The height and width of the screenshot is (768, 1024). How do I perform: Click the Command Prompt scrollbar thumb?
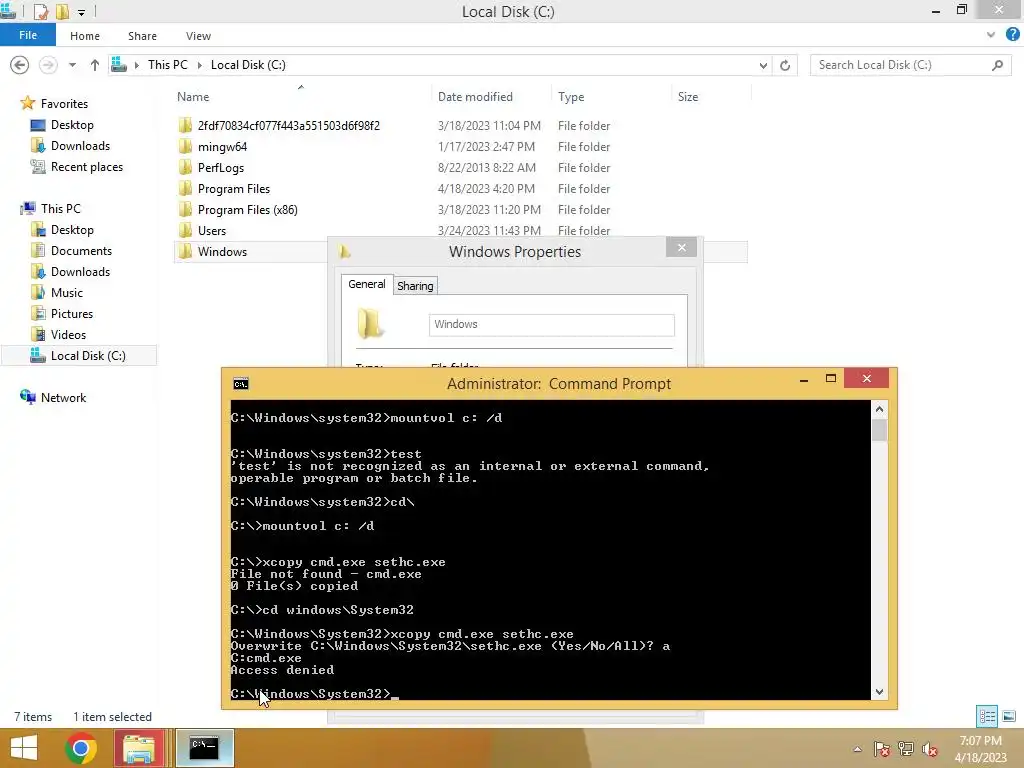[879, 430]
